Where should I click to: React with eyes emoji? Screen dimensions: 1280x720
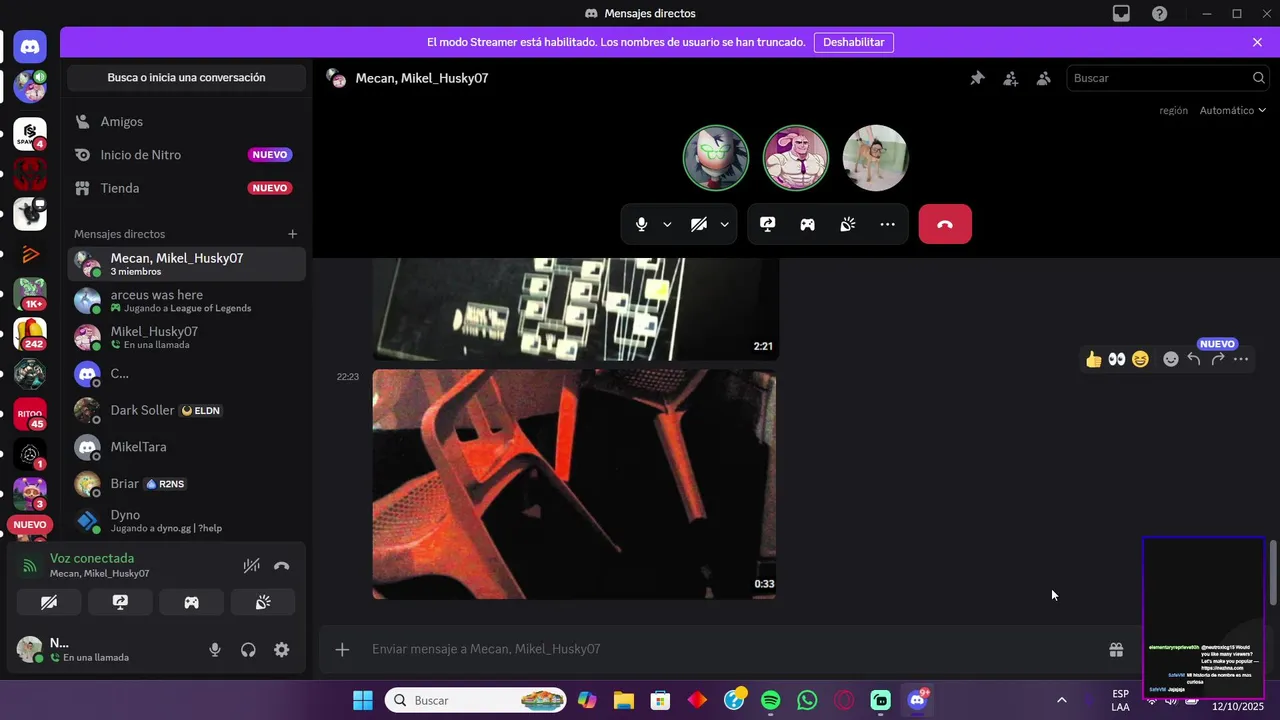[x=1117, y=359]
